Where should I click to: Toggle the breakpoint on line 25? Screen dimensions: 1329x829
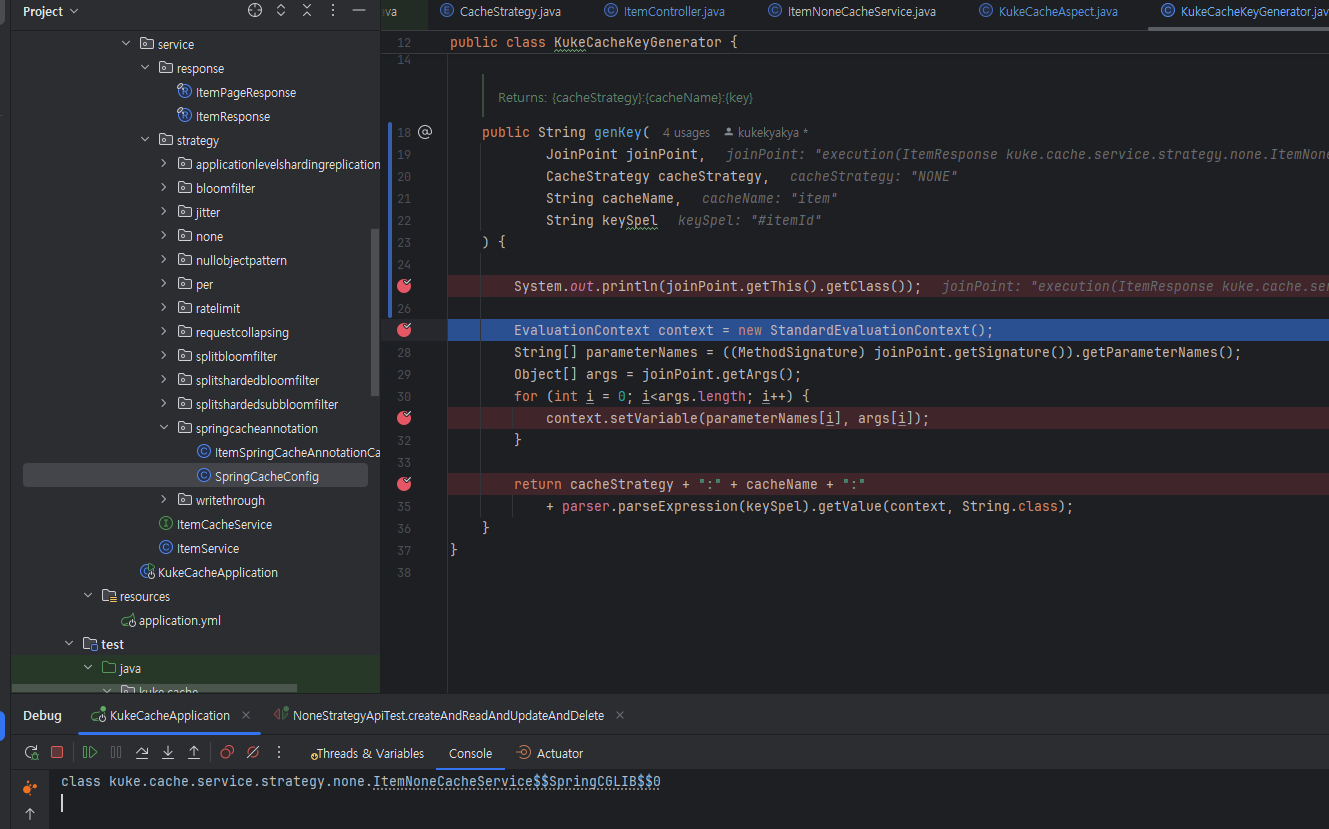tap(404, 286)
